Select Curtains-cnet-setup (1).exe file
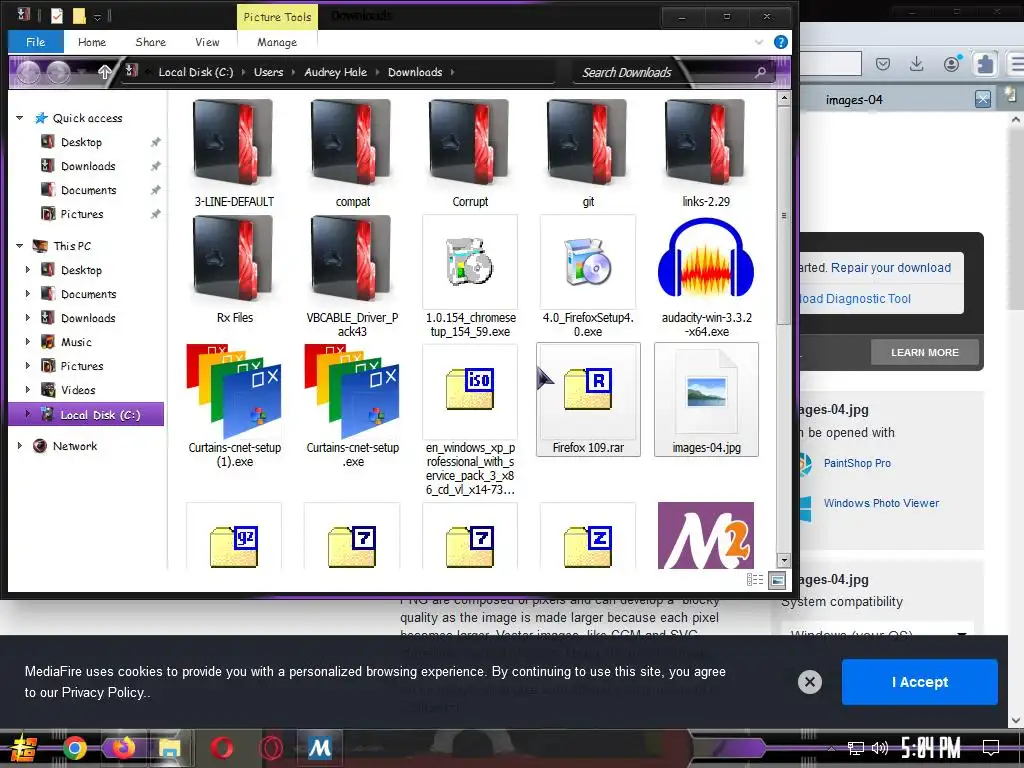This screenshot has height=768, width=1024. (234, 406)
